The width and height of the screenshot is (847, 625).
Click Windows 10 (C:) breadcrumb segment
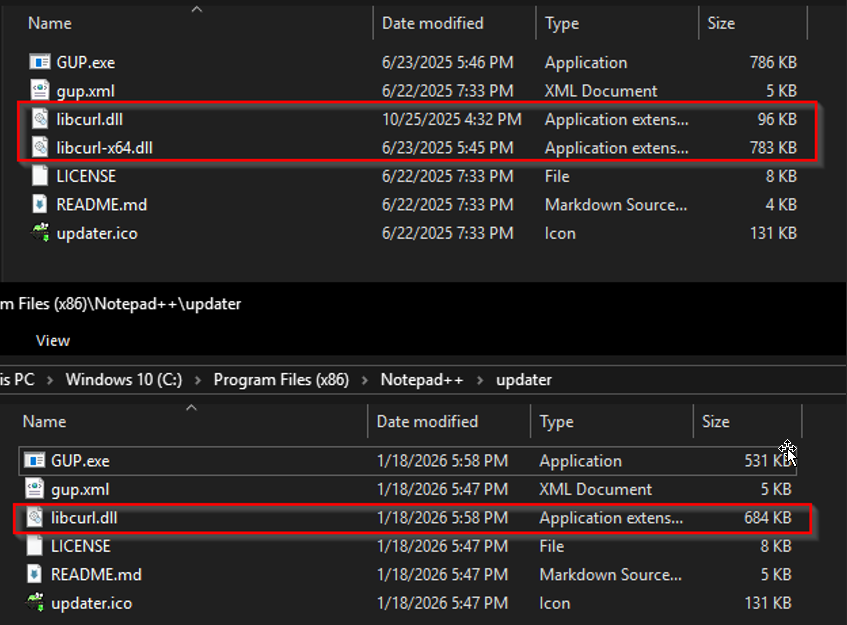point(124,380)
